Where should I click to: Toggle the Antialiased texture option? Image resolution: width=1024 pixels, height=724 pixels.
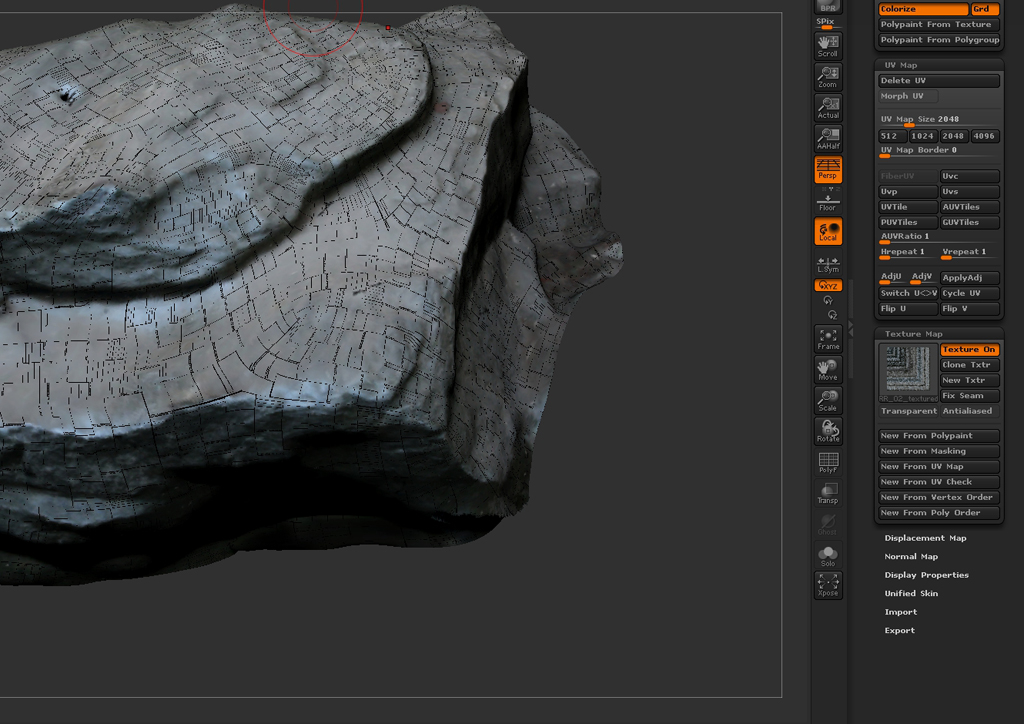969,411
